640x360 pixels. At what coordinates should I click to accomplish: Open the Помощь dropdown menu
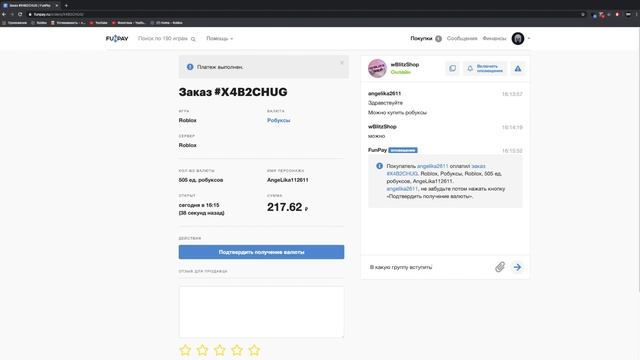point(219,38)
